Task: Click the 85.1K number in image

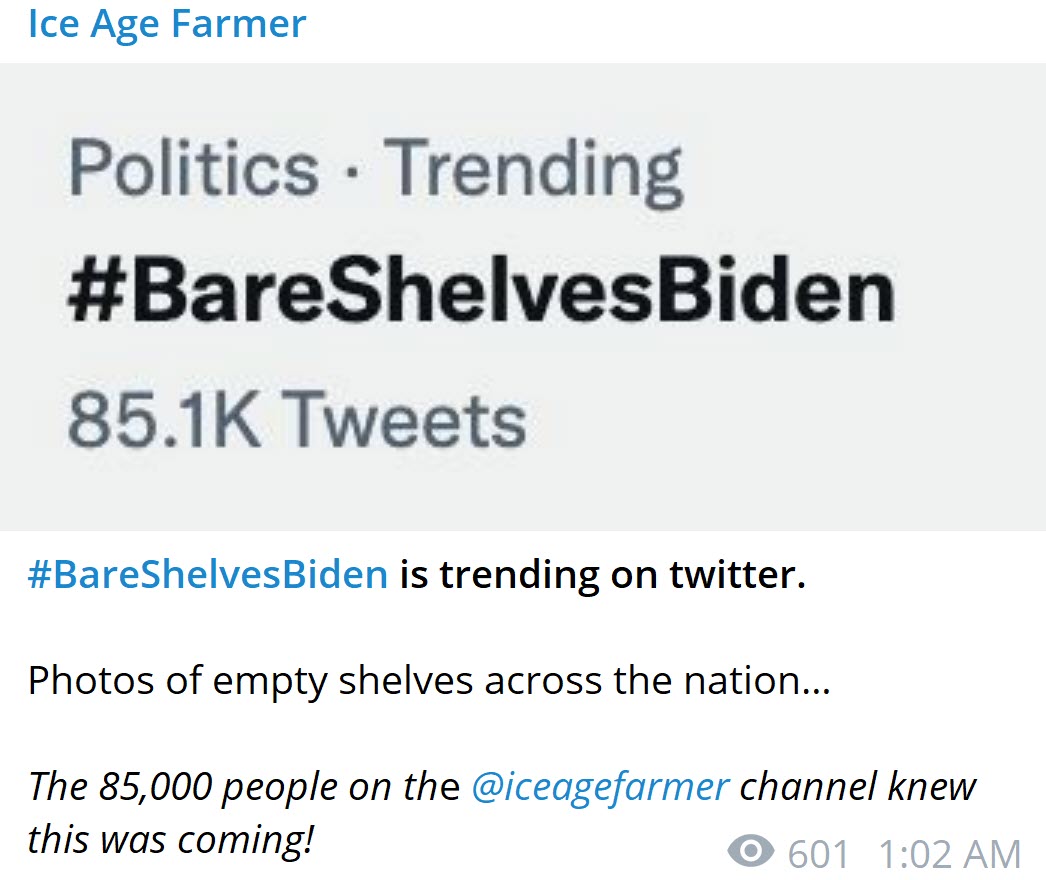Action: 165,420
